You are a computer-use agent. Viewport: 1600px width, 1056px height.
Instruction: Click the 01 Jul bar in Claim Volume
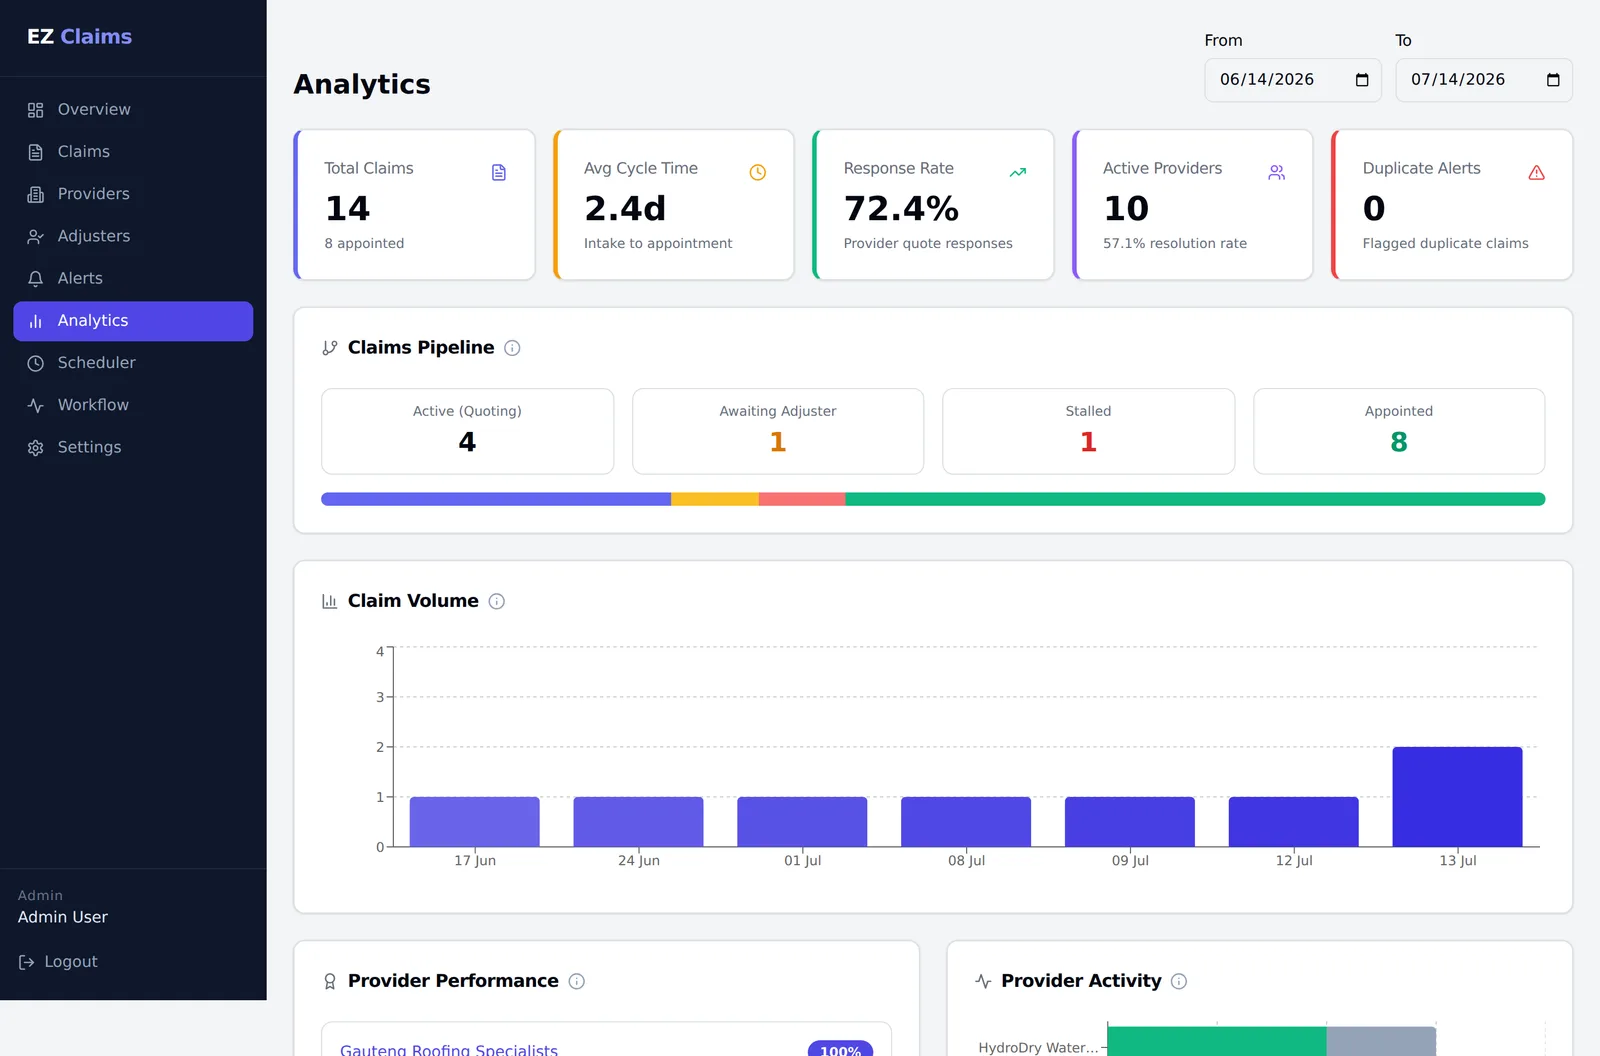tap(802, 822)
